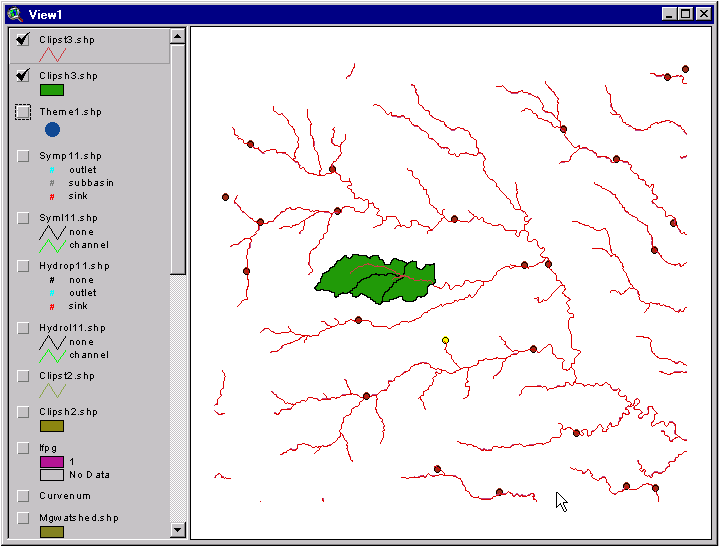Select the Hydrop11.shp theme name
720x547 pixels.
74,266
